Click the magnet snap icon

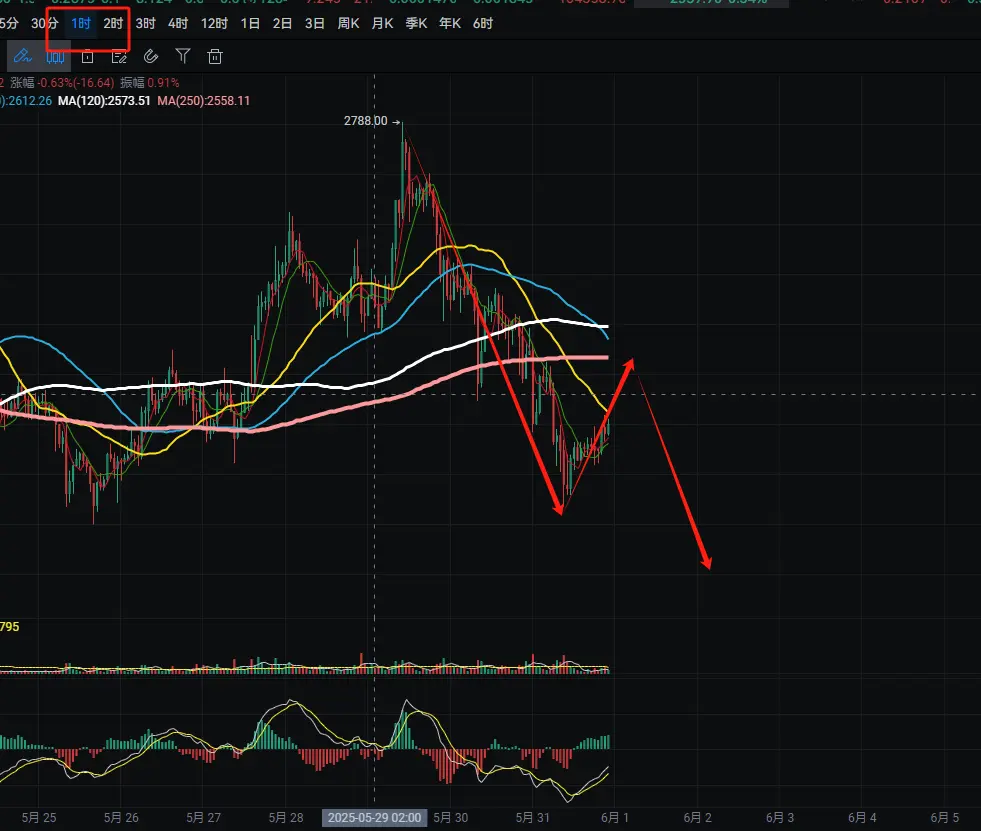click(x=151, y=56)
